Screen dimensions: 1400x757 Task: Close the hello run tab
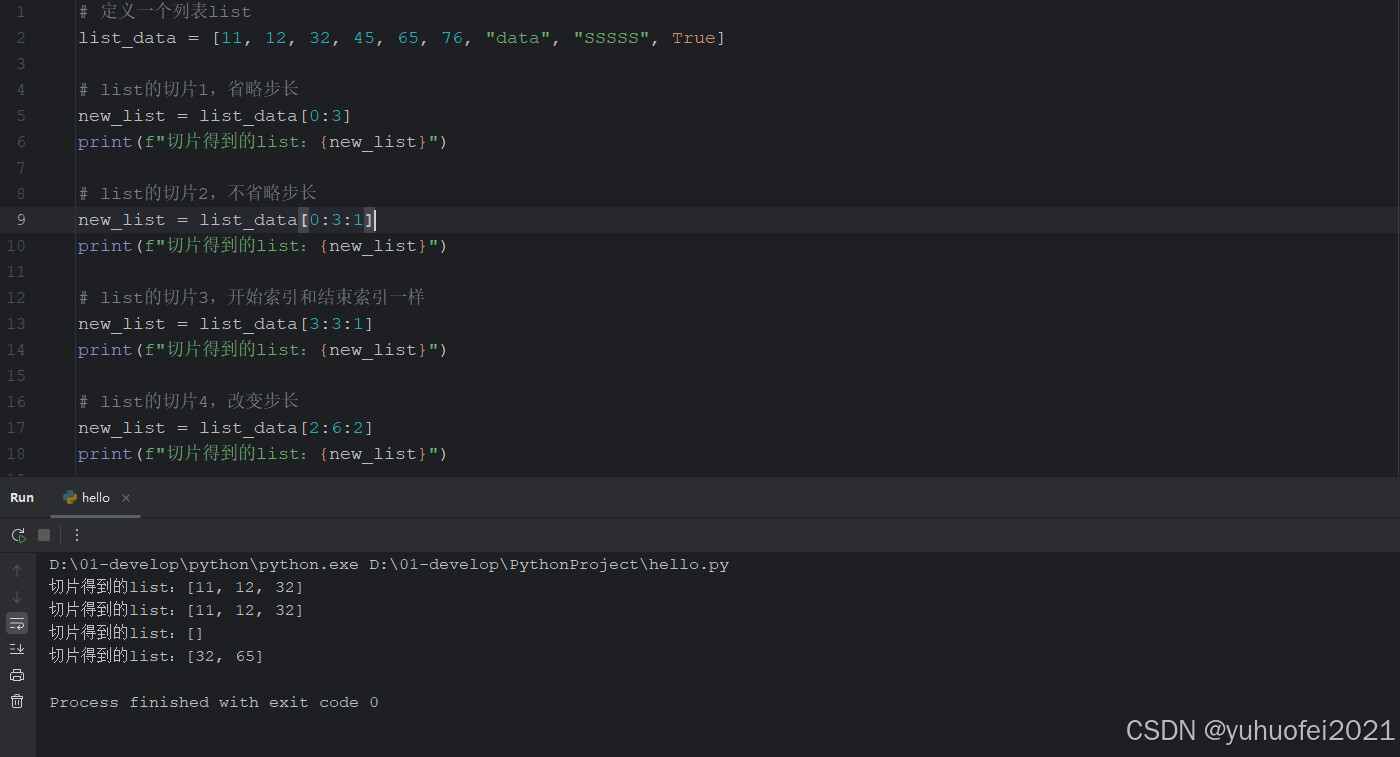tap(126, 497)
